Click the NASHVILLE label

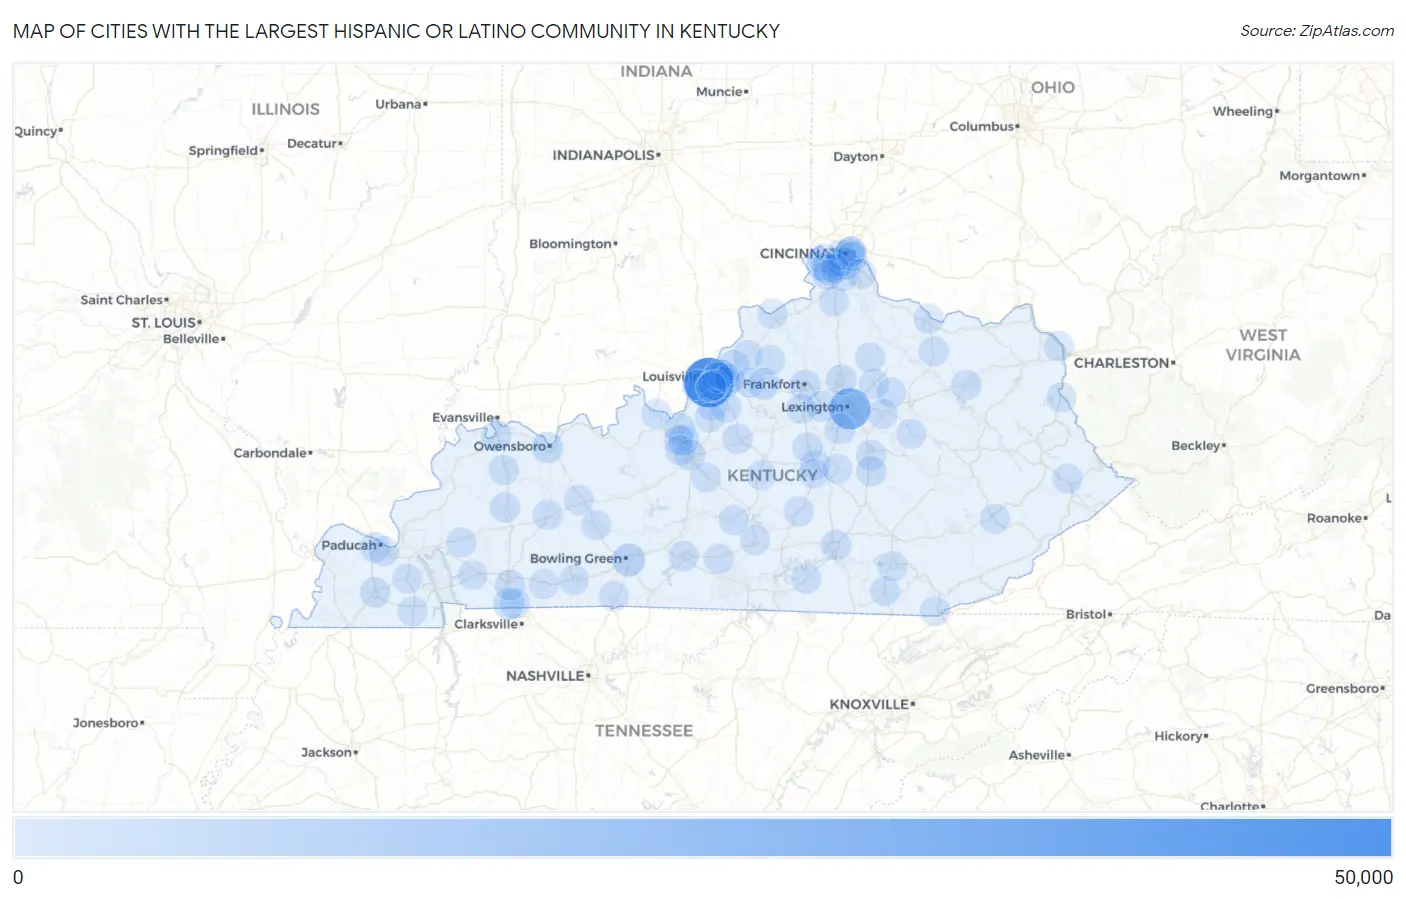click(x=545, y=676)
